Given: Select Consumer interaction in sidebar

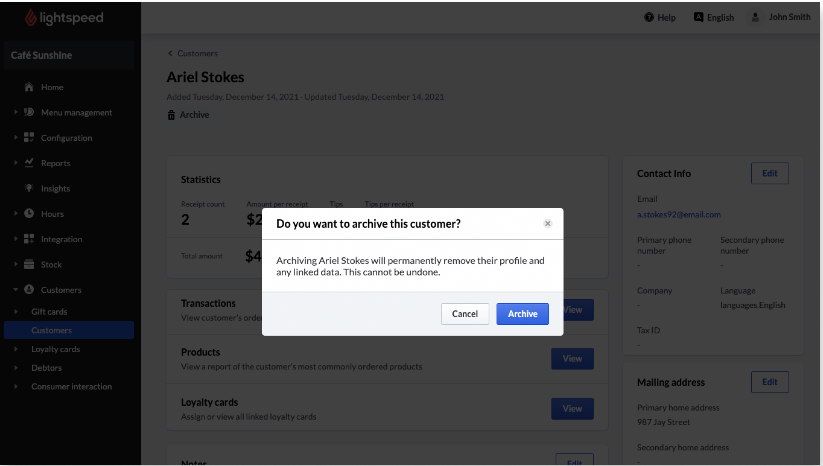Looking at the screenshot, I should [x=71, y=386].
